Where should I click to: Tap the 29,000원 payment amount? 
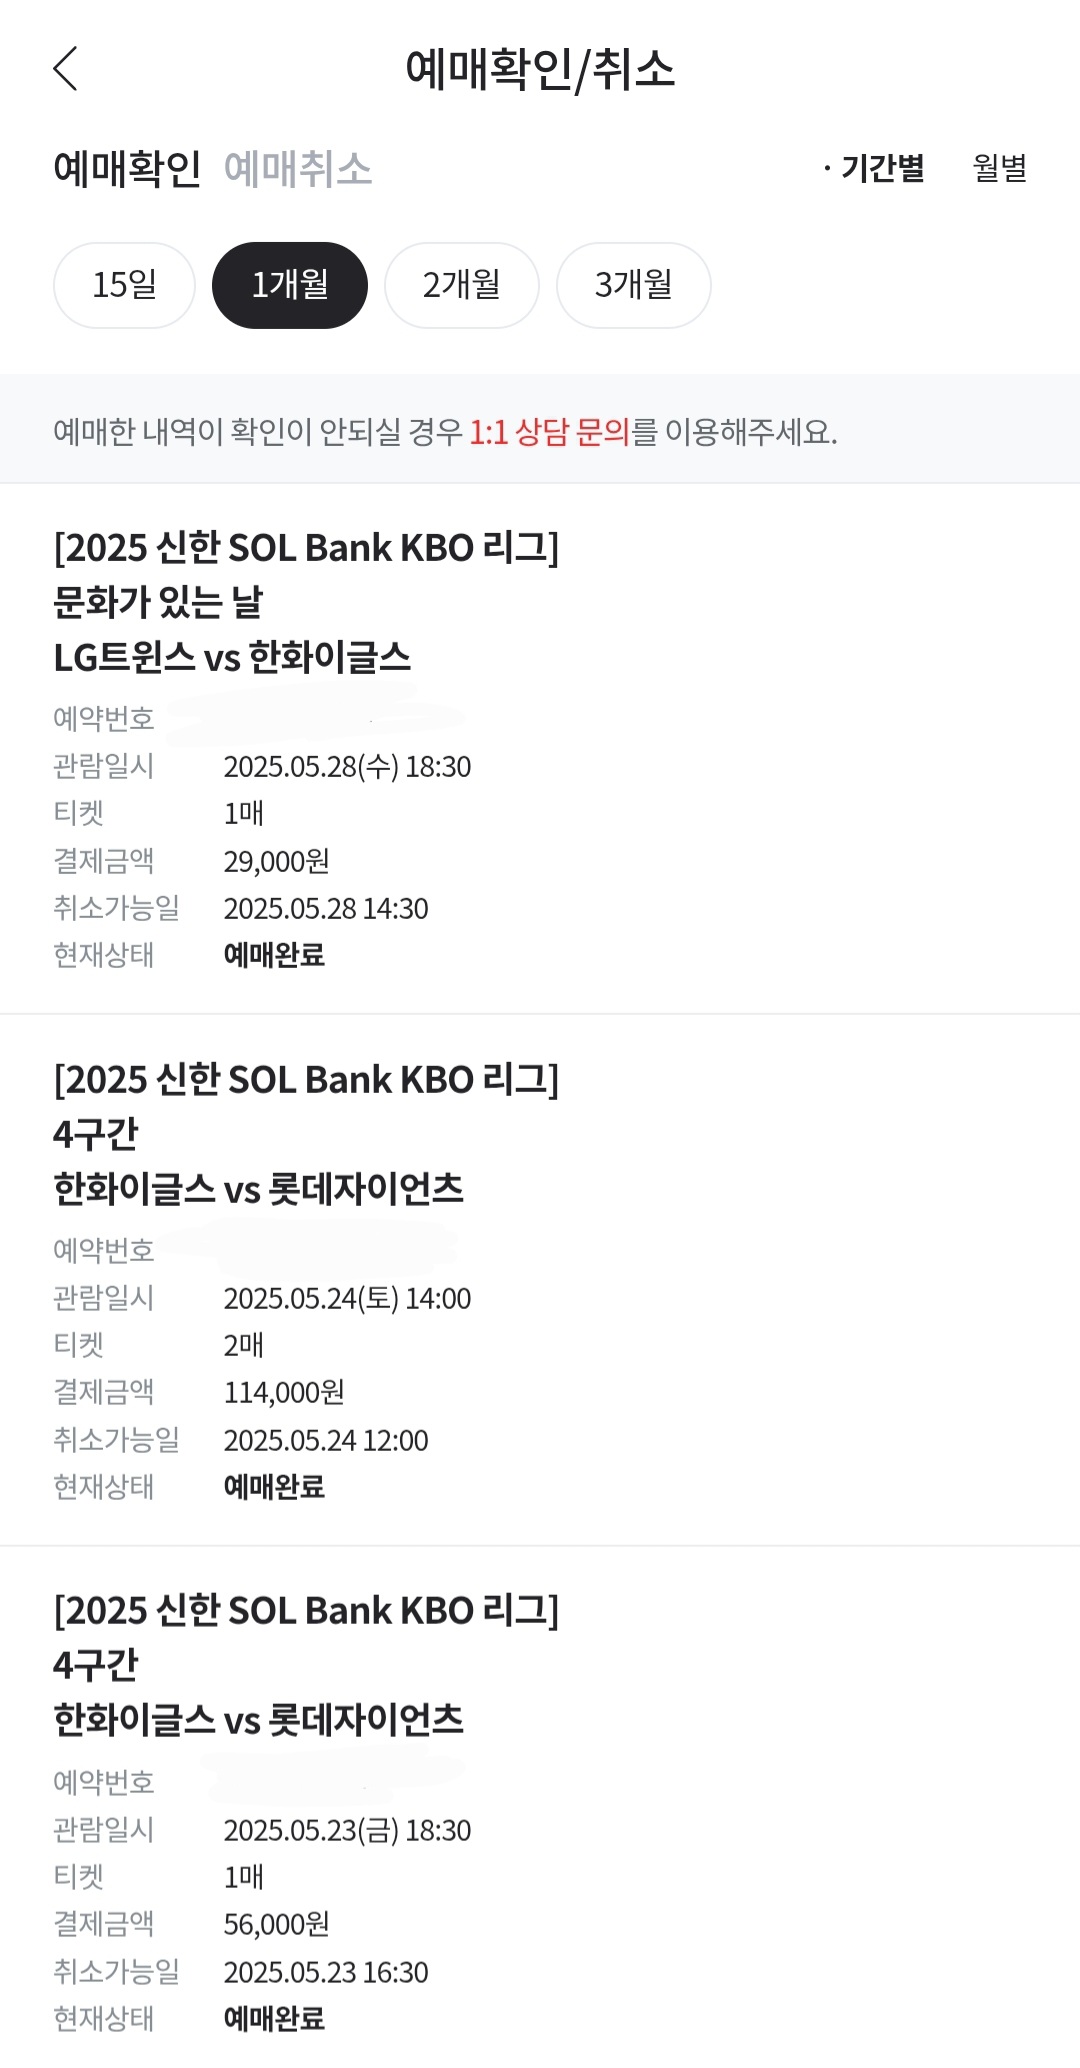277,861
